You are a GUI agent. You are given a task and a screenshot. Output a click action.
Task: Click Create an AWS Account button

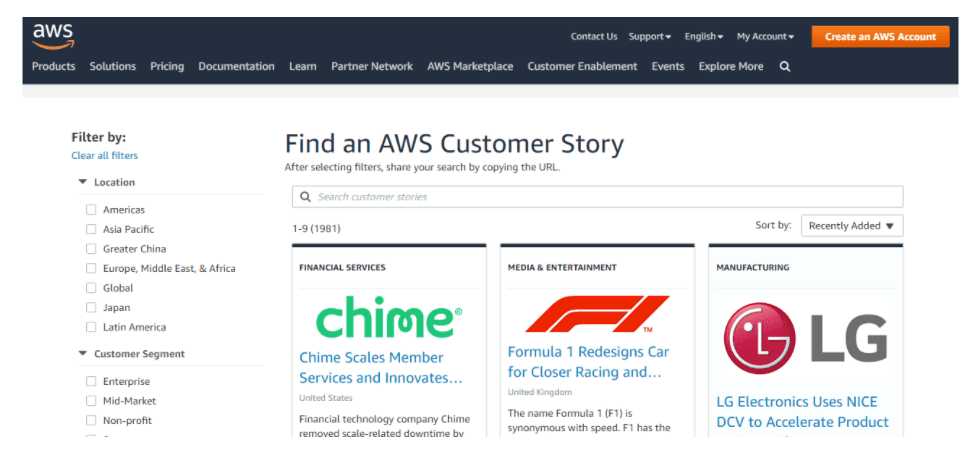coord(880,37)
